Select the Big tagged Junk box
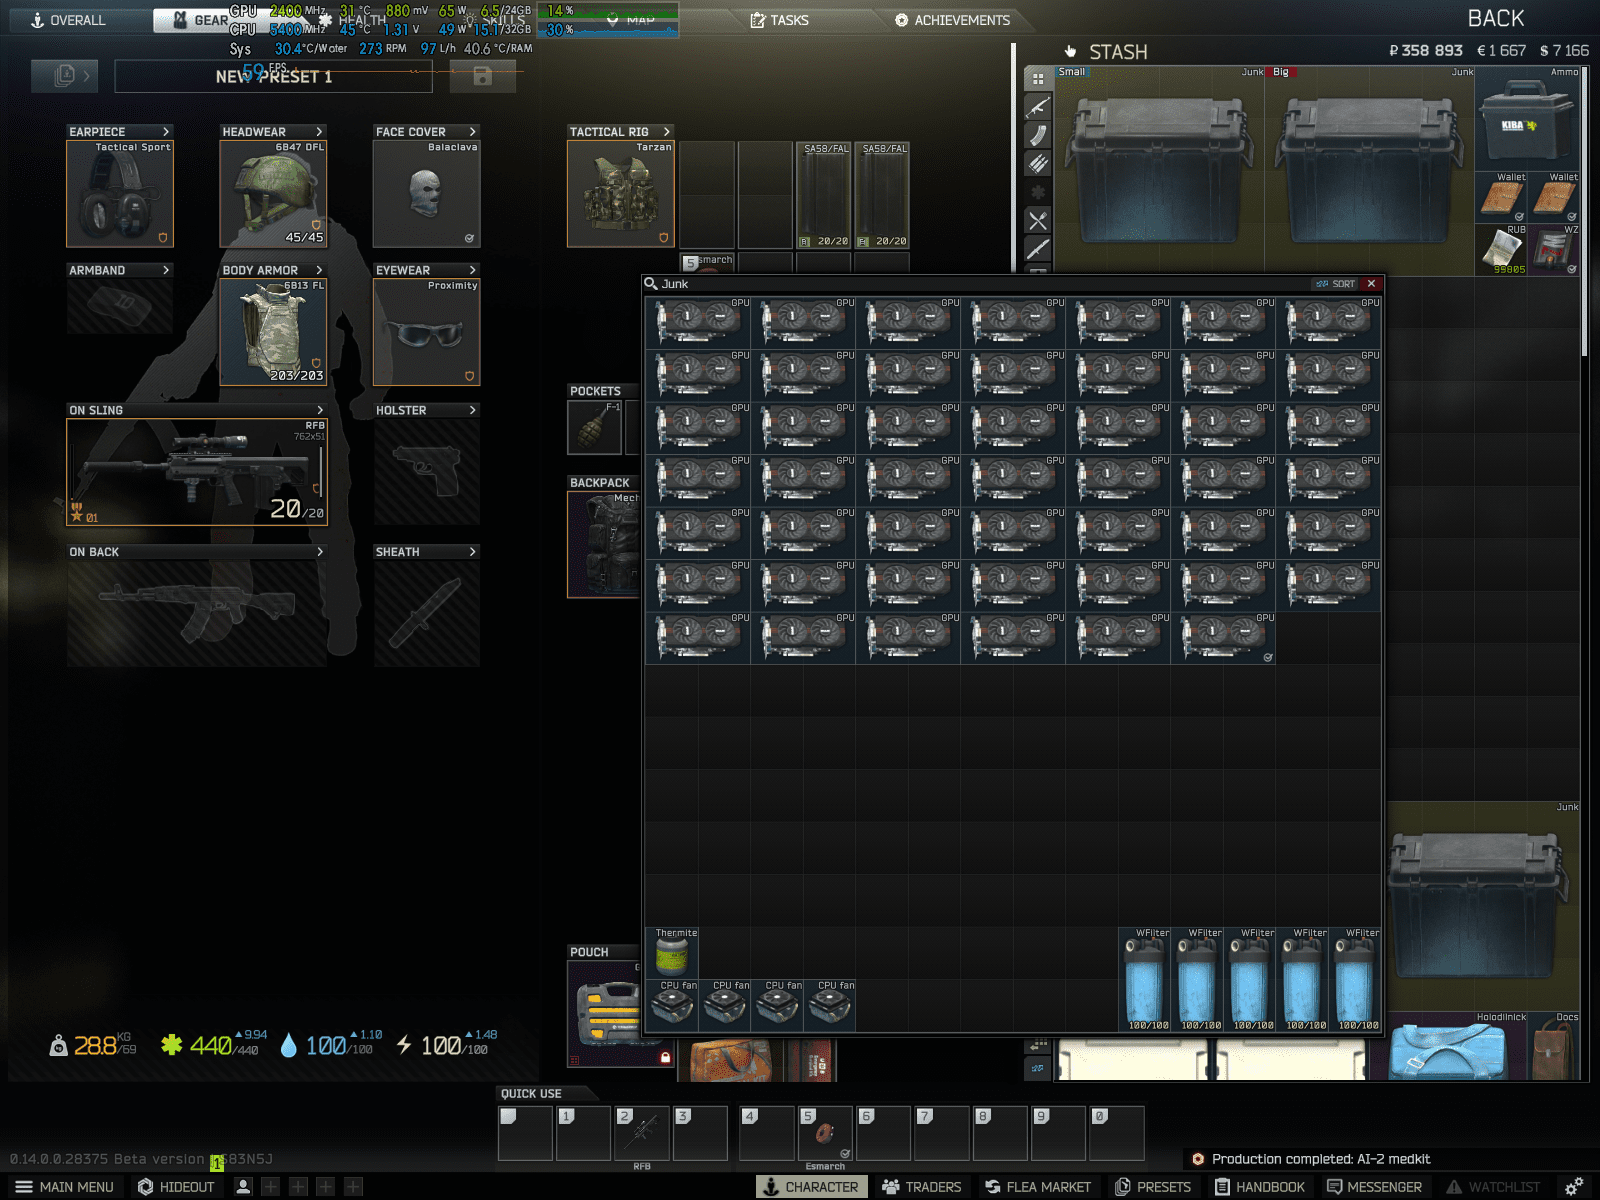1600x1200 pixels. tap(1371, 170)
